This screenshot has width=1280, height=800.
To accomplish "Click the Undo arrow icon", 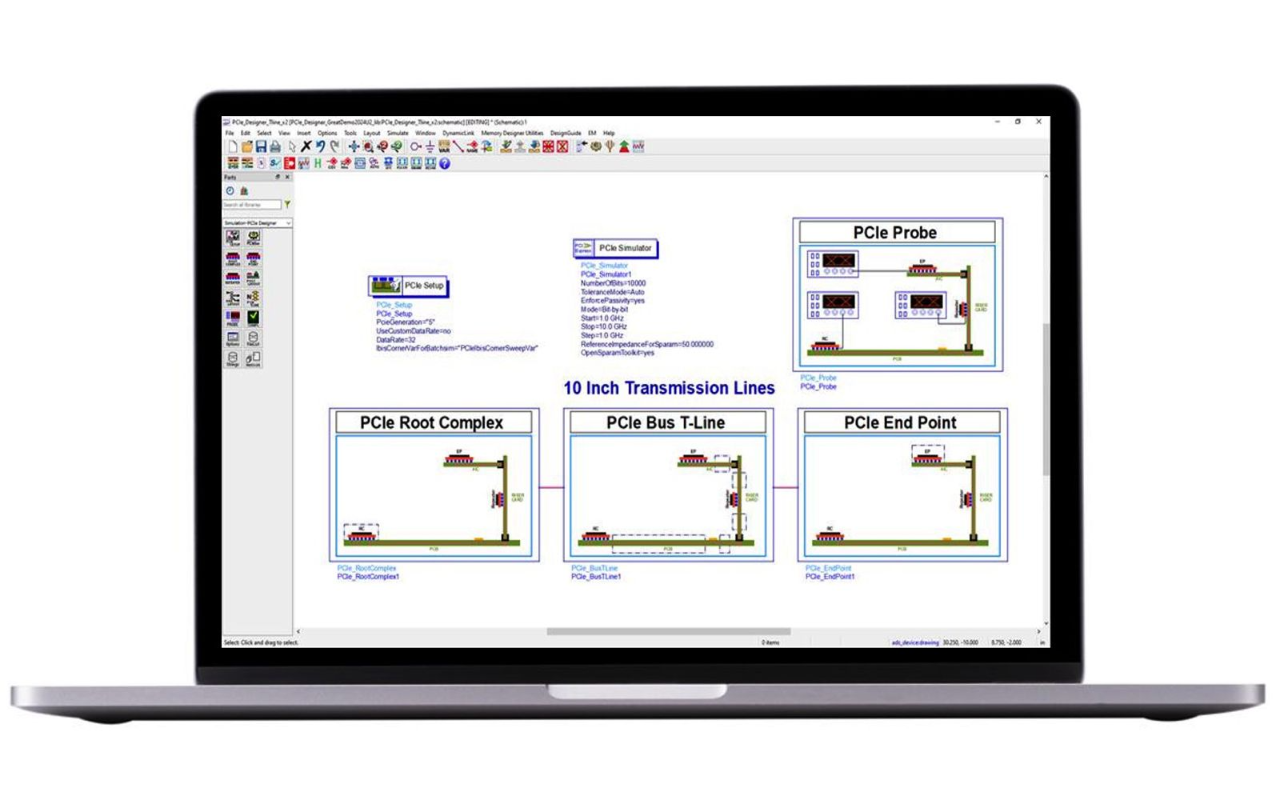I will [320, 147].
